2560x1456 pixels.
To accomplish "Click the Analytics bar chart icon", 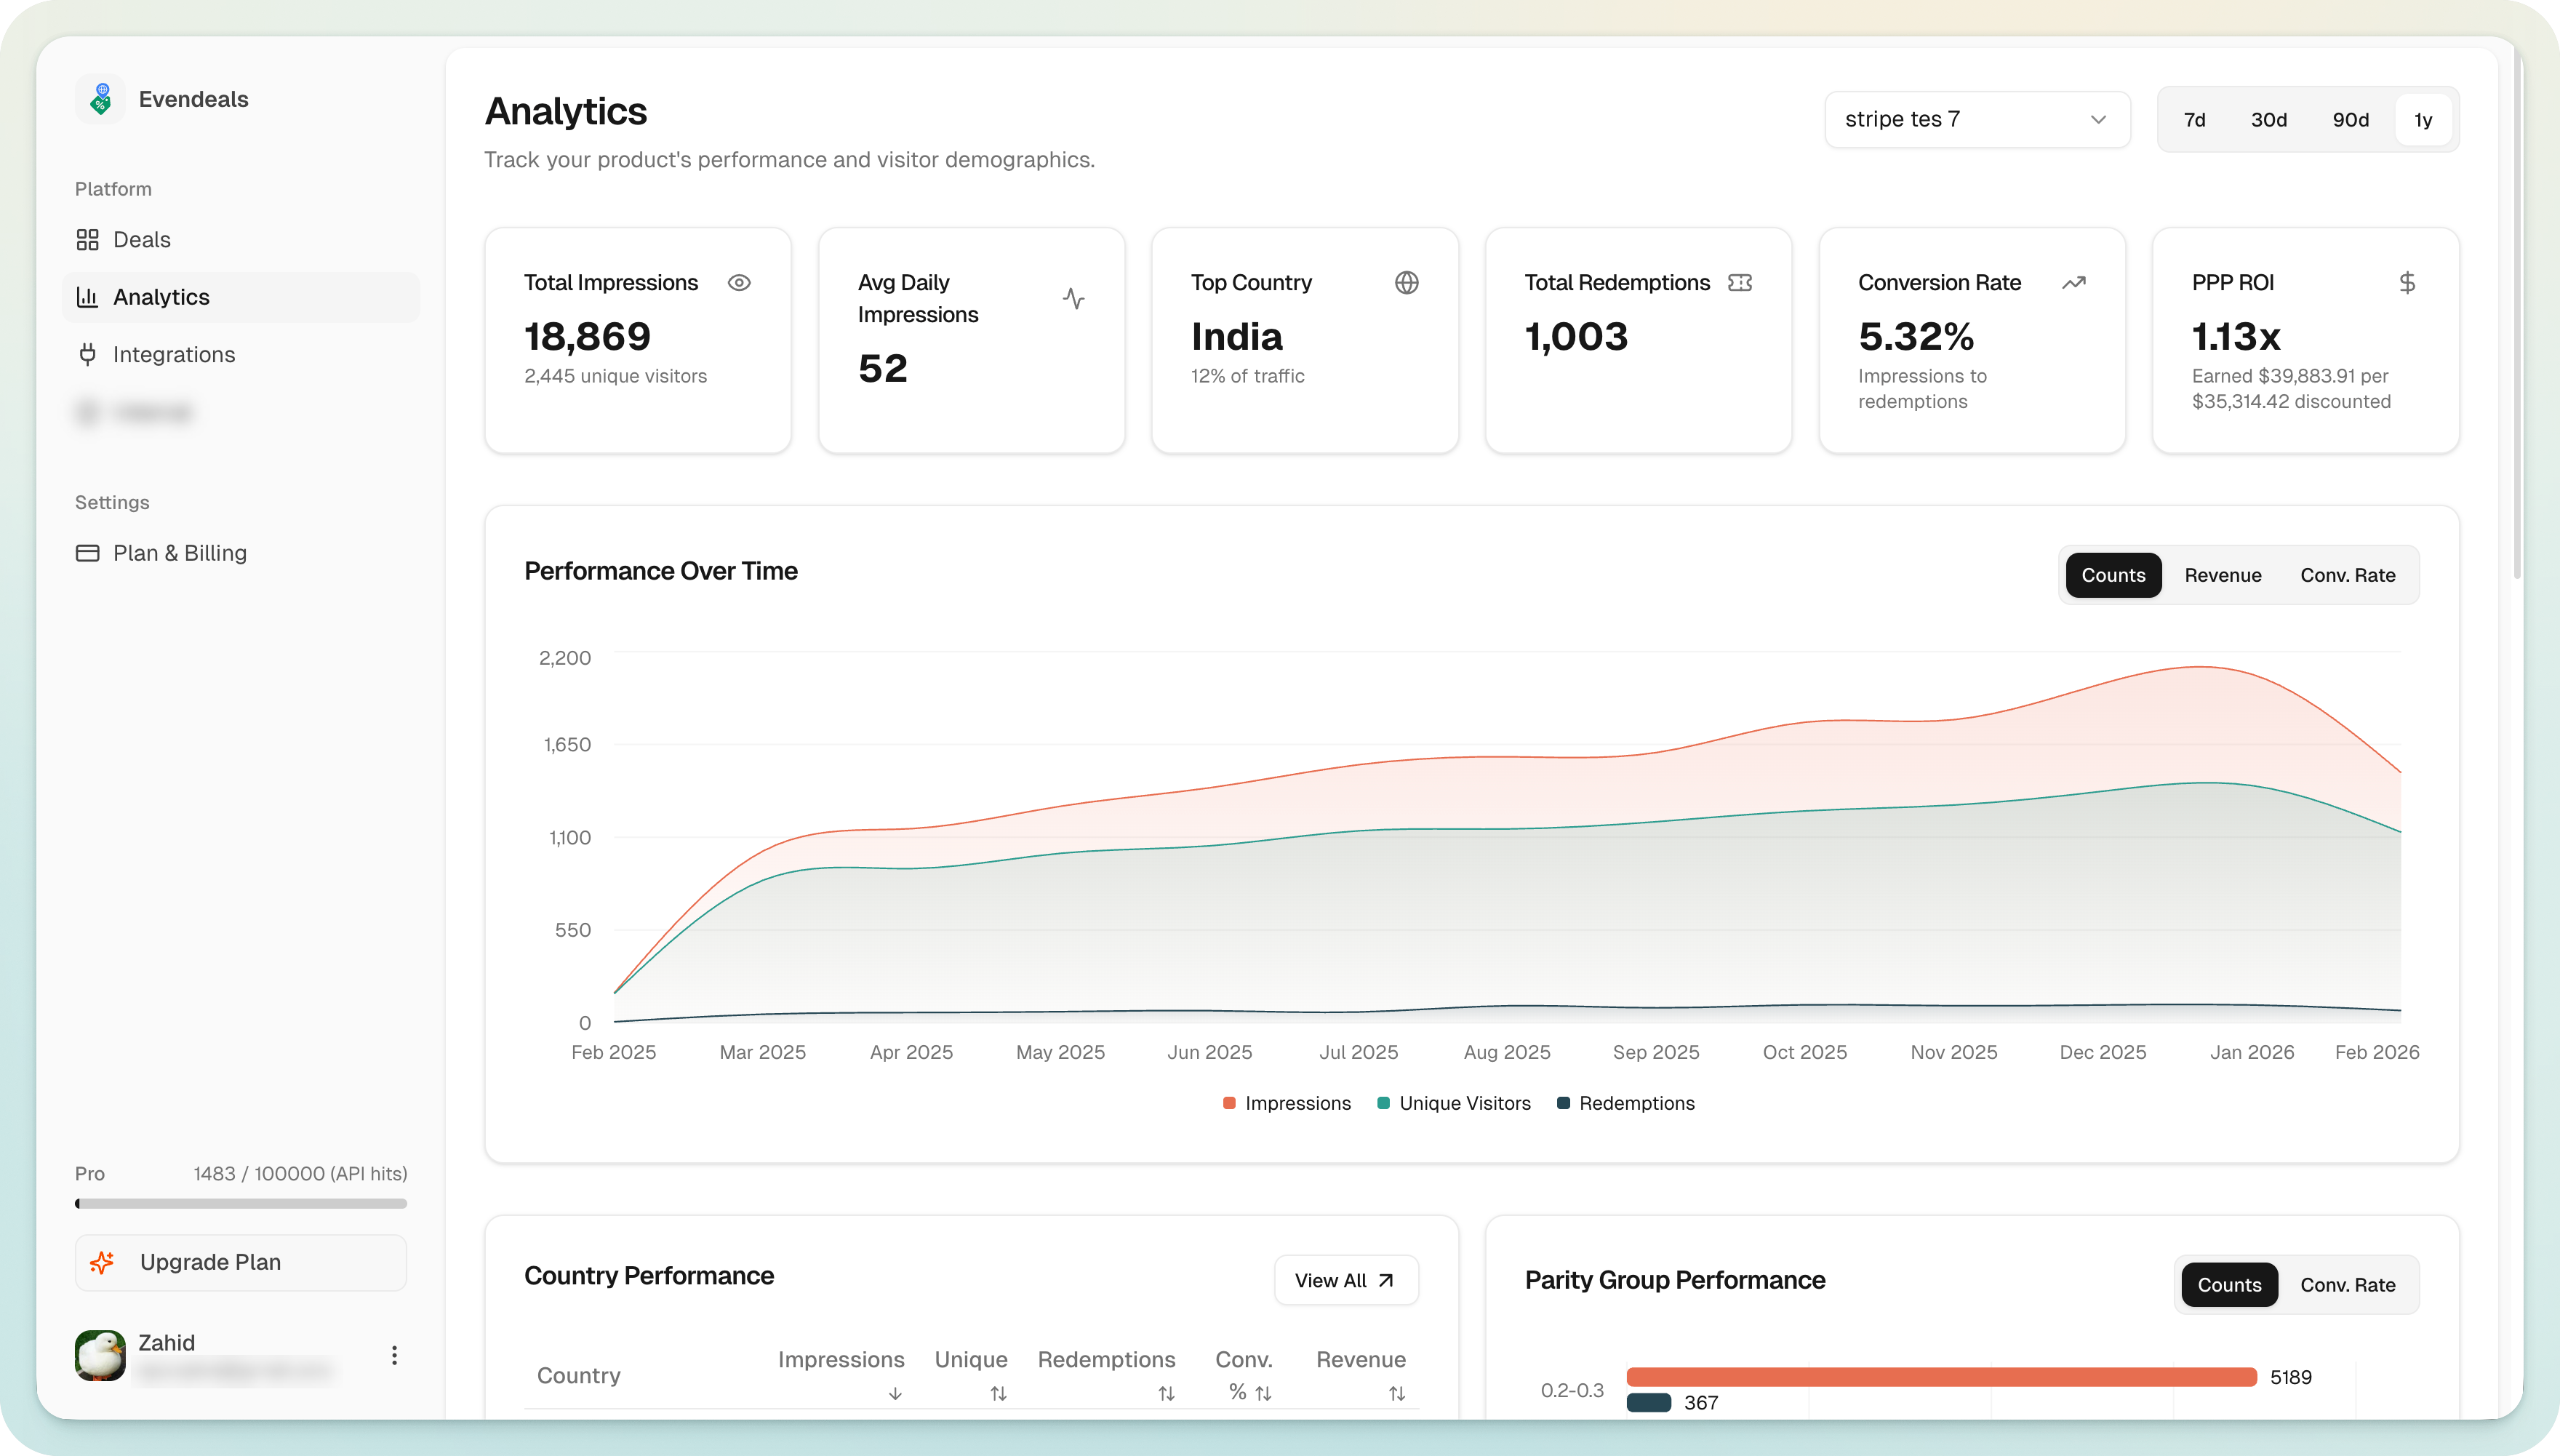I will [88, 297].
